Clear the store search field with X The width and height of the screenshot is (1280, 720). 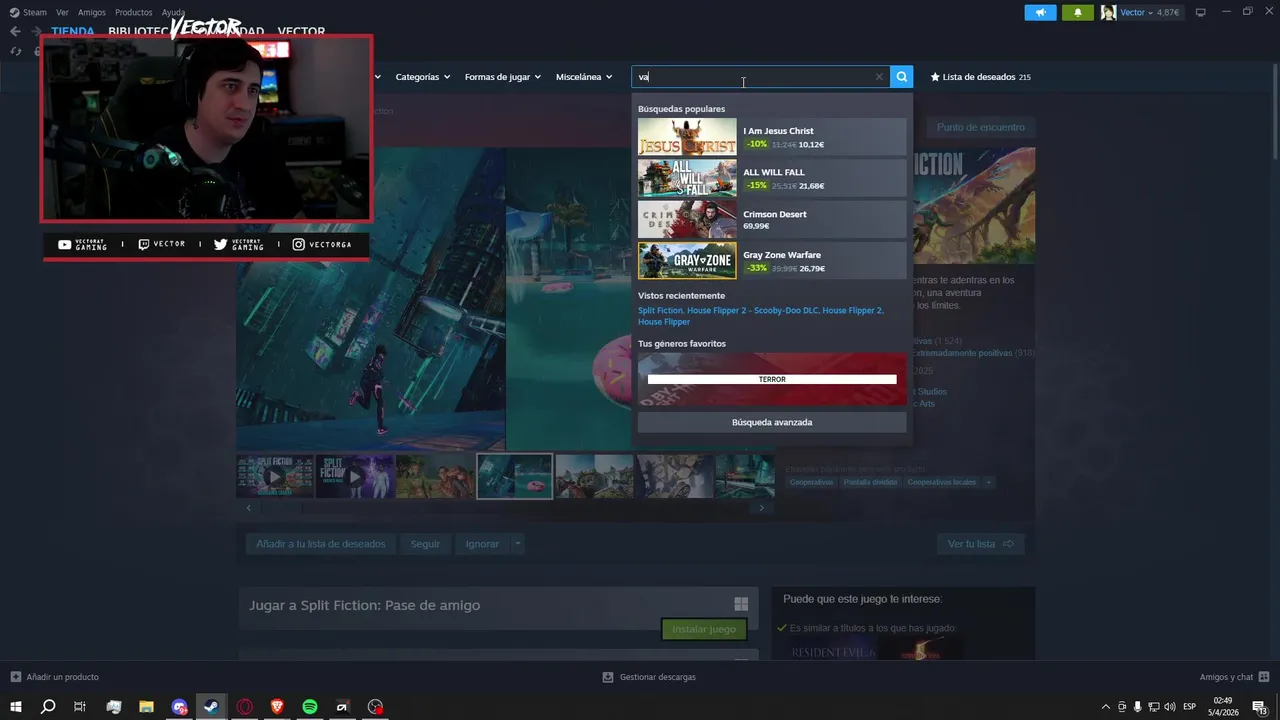(x=879, y=77)
